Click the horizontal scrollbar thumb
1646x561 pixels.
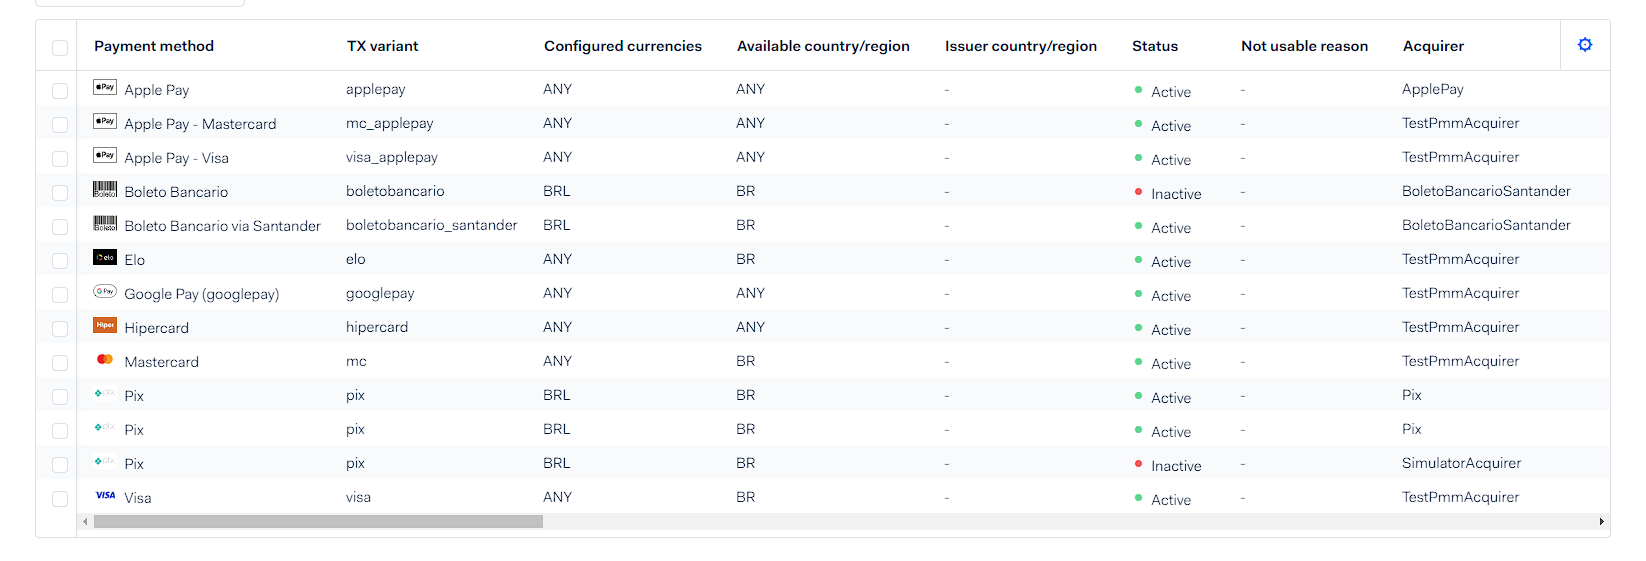tap(318, 522)
